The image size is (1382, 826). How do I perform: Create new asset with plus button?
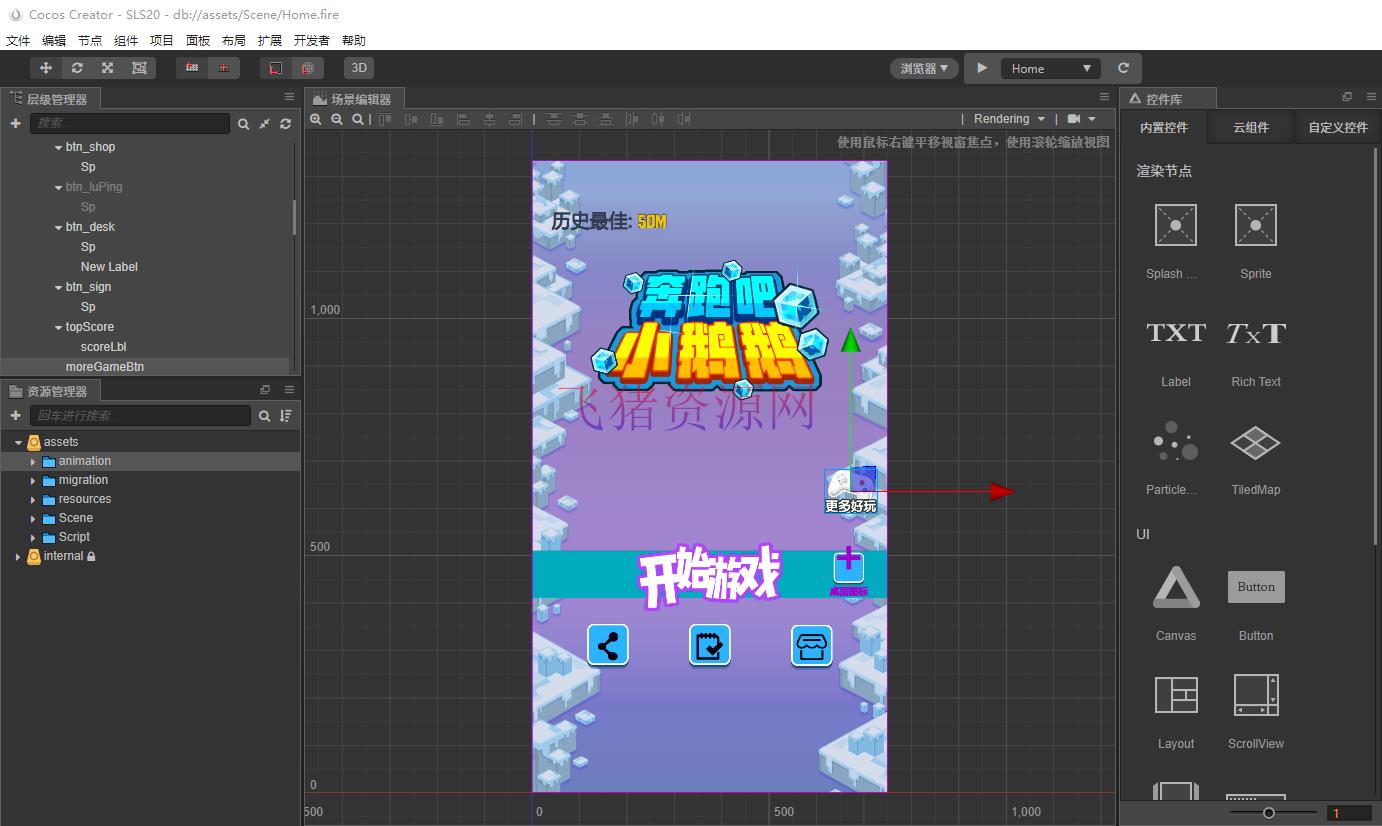pyautogui.click(x=15, y=415)
